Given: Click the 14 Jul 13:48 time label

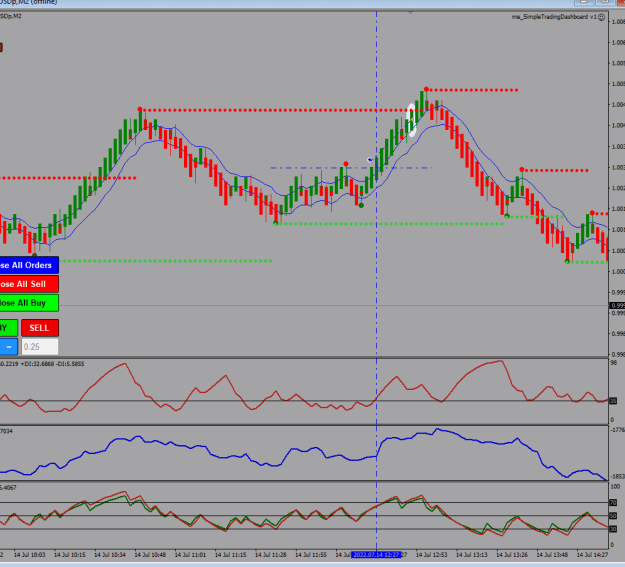Looking at the screenshot, I should (x=552, y=555).
